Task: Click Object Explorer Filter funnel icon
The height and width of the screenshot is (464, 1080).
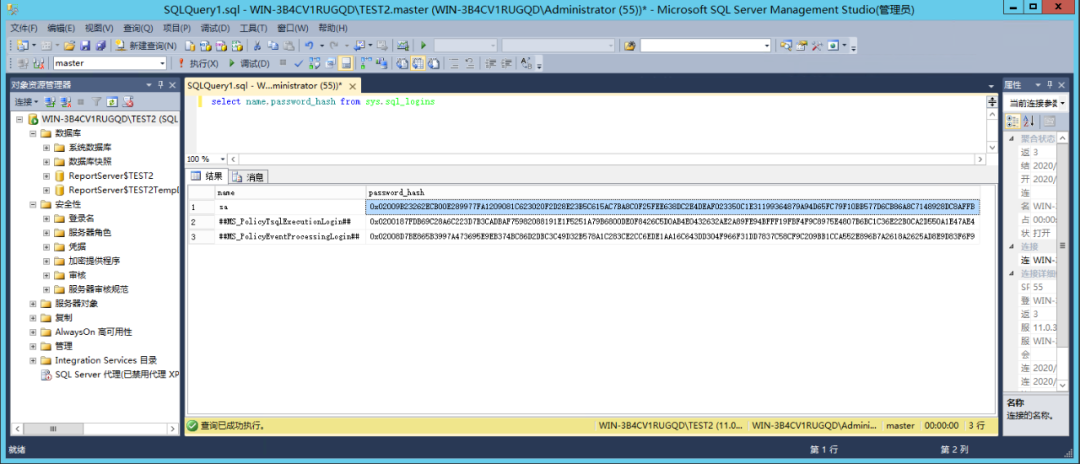Action: 97,102
